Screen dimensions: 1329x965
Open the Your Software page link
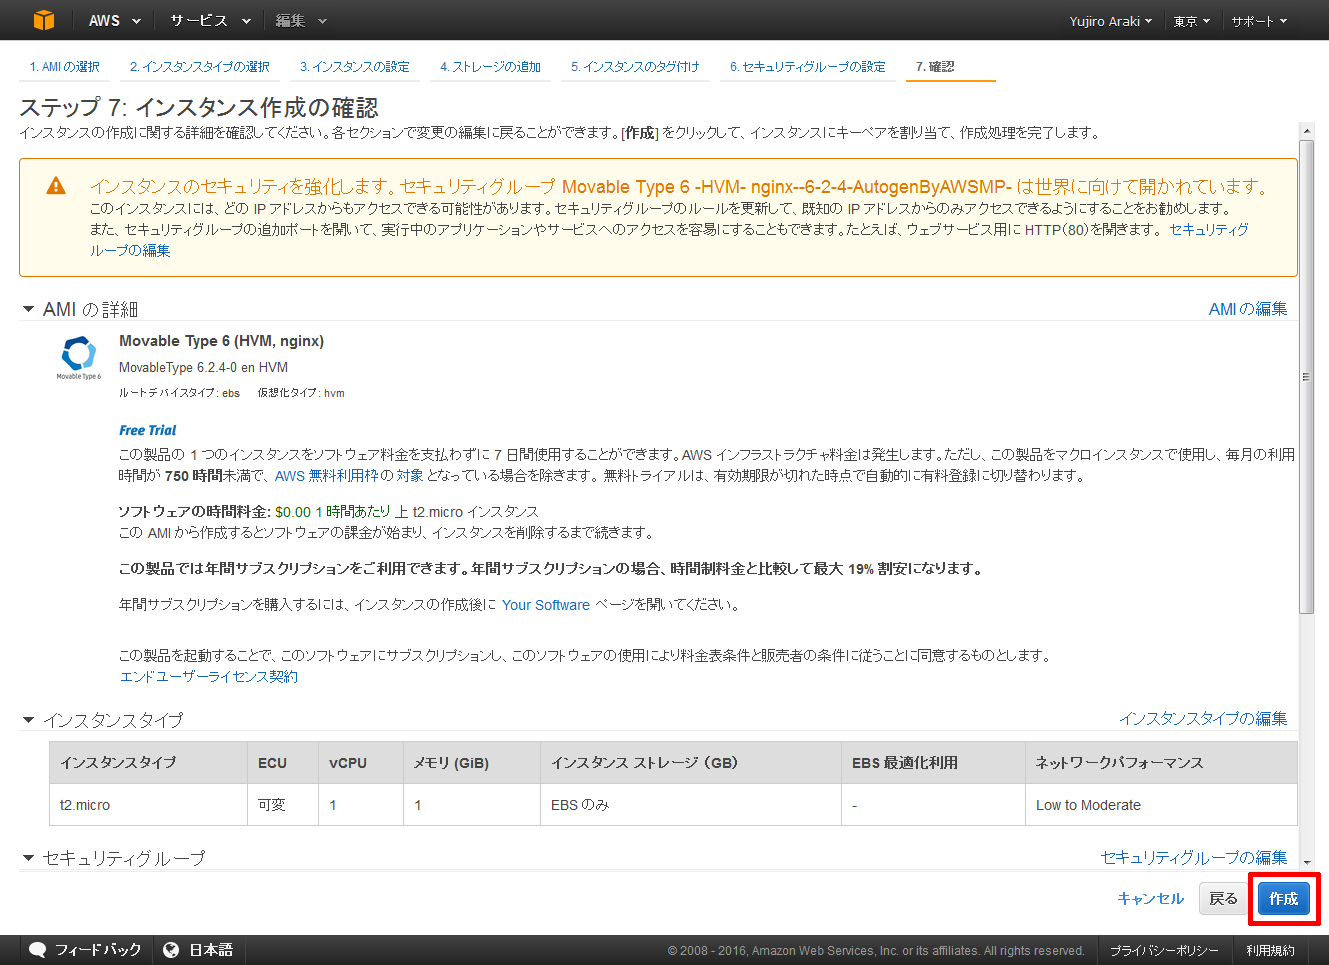[x=546, y=605]
